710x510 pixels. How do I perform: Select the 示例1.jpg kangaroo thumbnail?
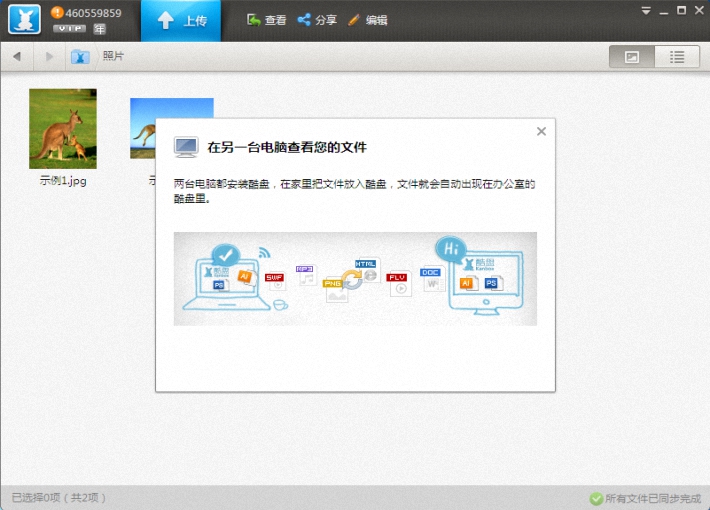(62, 128)
